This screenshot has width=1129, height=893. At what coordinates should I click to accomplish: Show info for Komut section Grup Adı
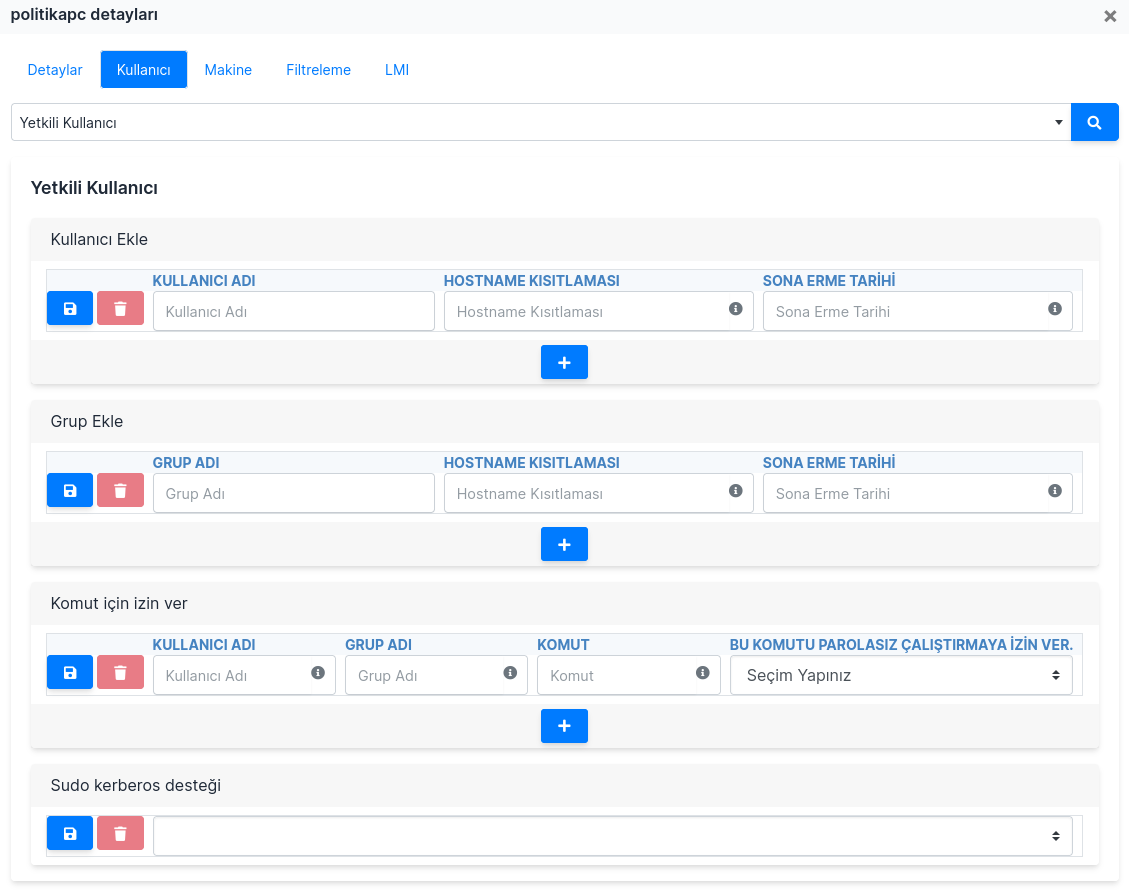(x=510, y=673)
